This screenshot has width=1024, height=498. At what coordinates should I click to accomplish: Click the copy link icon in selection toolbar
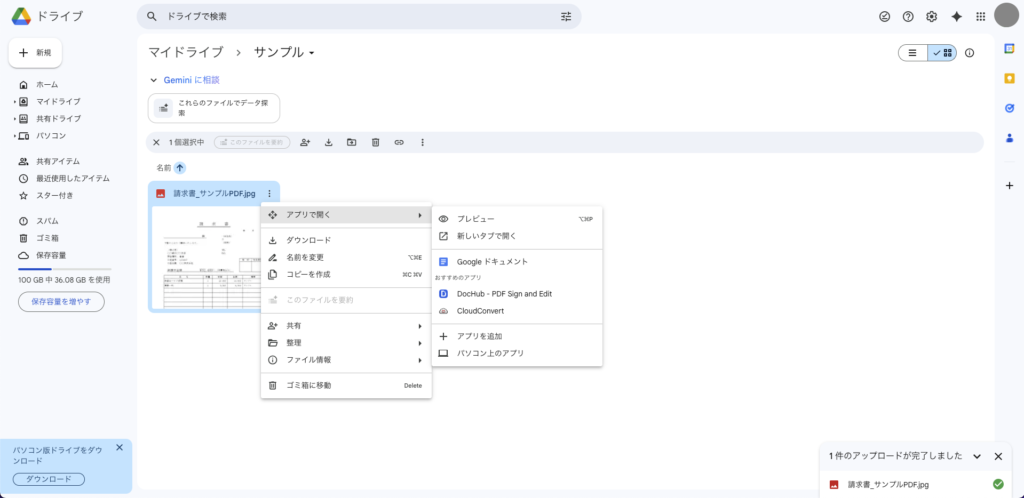coord(399,142)
